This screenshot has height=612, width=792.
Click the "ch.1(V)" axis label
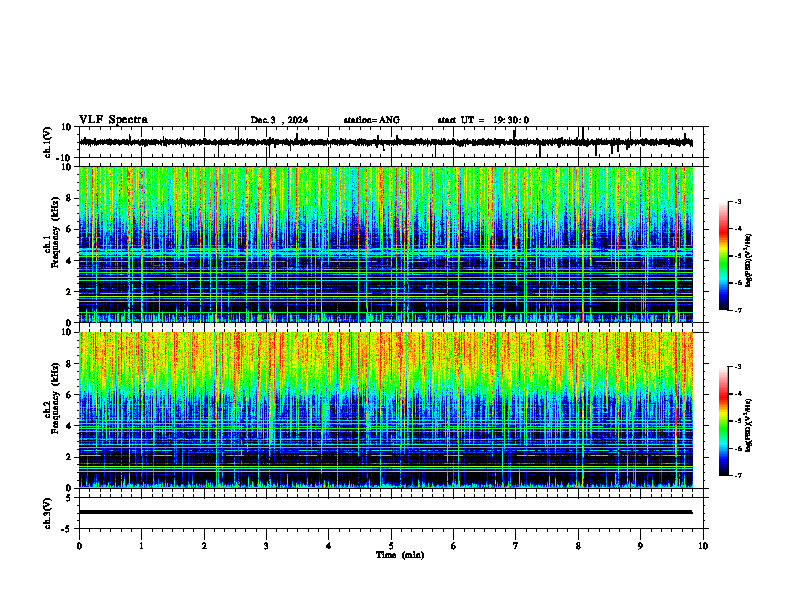tap(48, 142)
